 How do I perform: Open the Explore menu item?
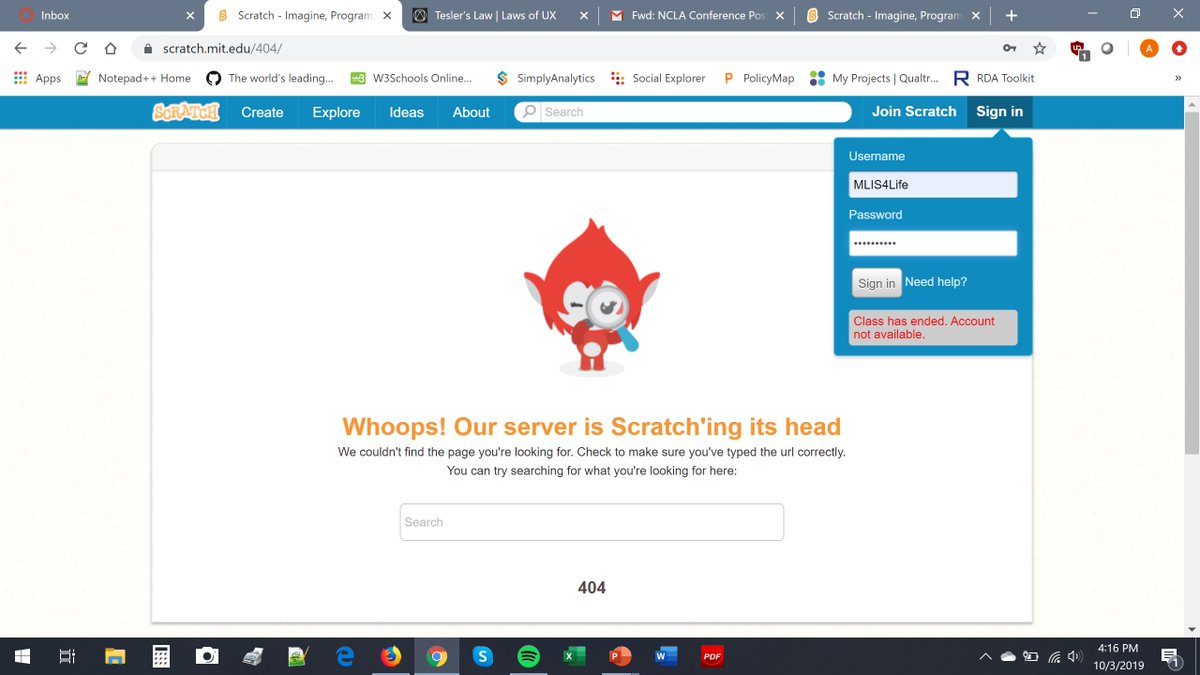coord(336,112)
